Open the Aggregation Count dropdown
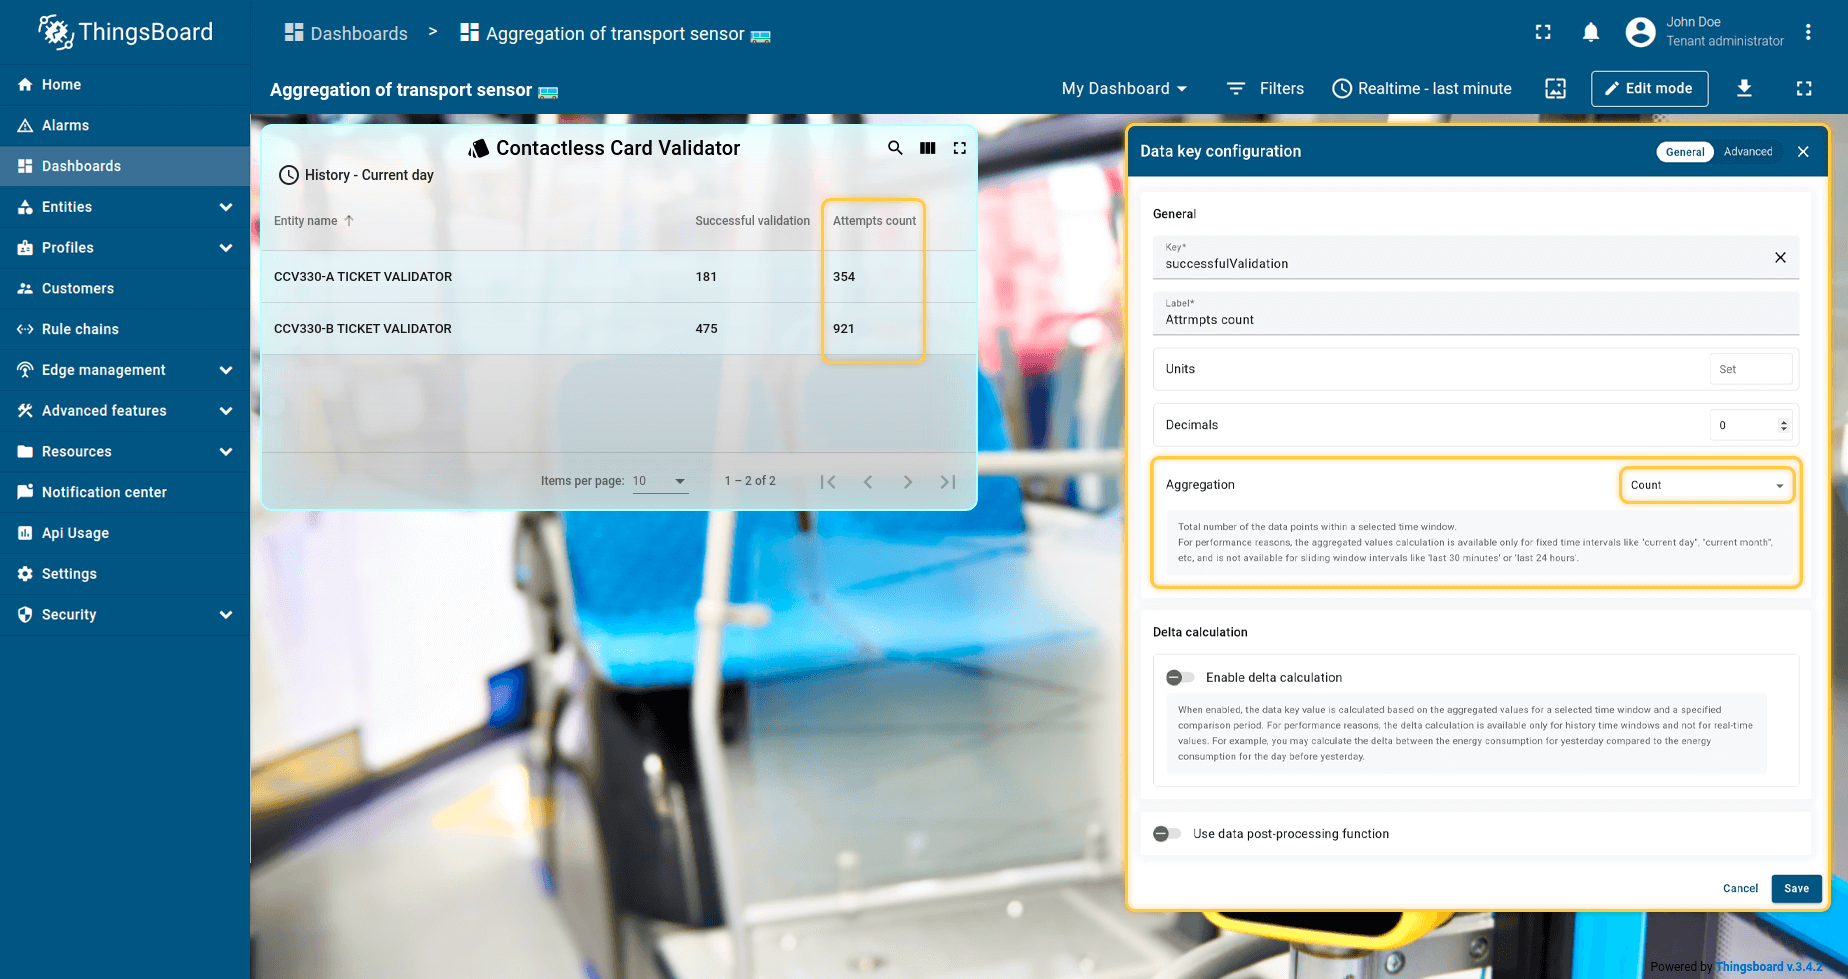 1705,485
